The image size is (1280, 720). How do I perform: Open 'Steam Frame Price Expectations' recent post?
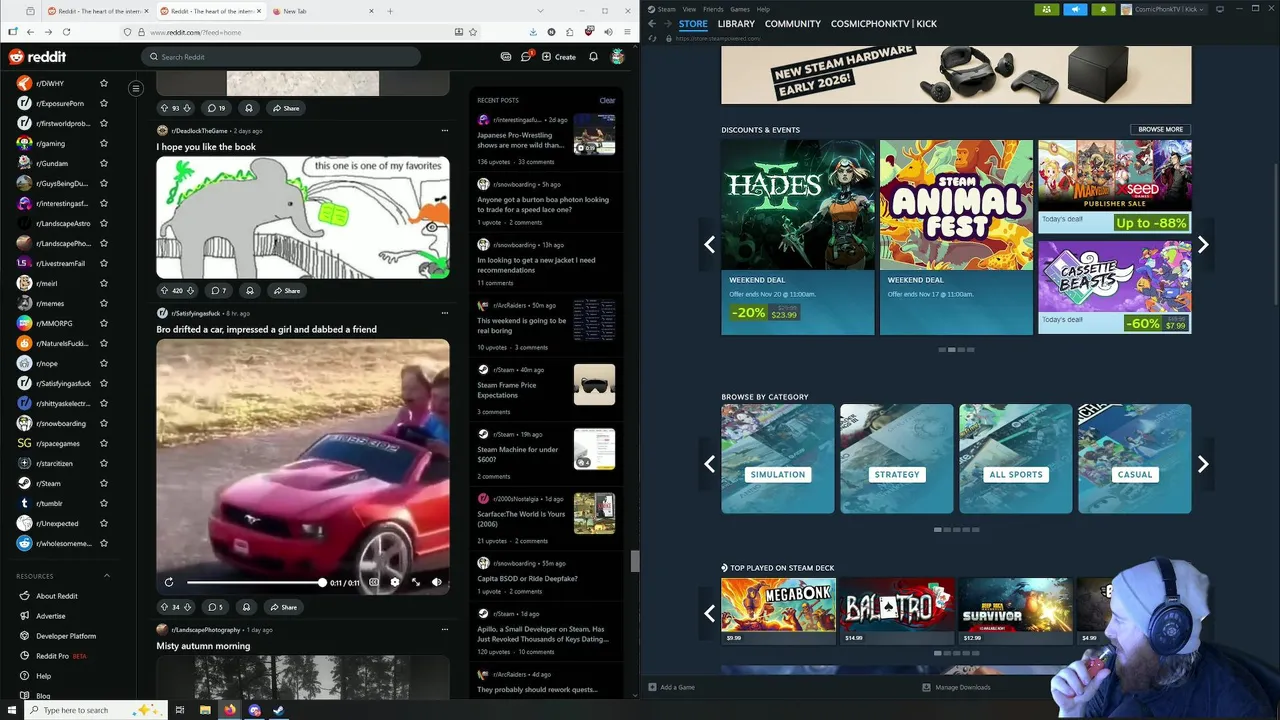(506, 390)
